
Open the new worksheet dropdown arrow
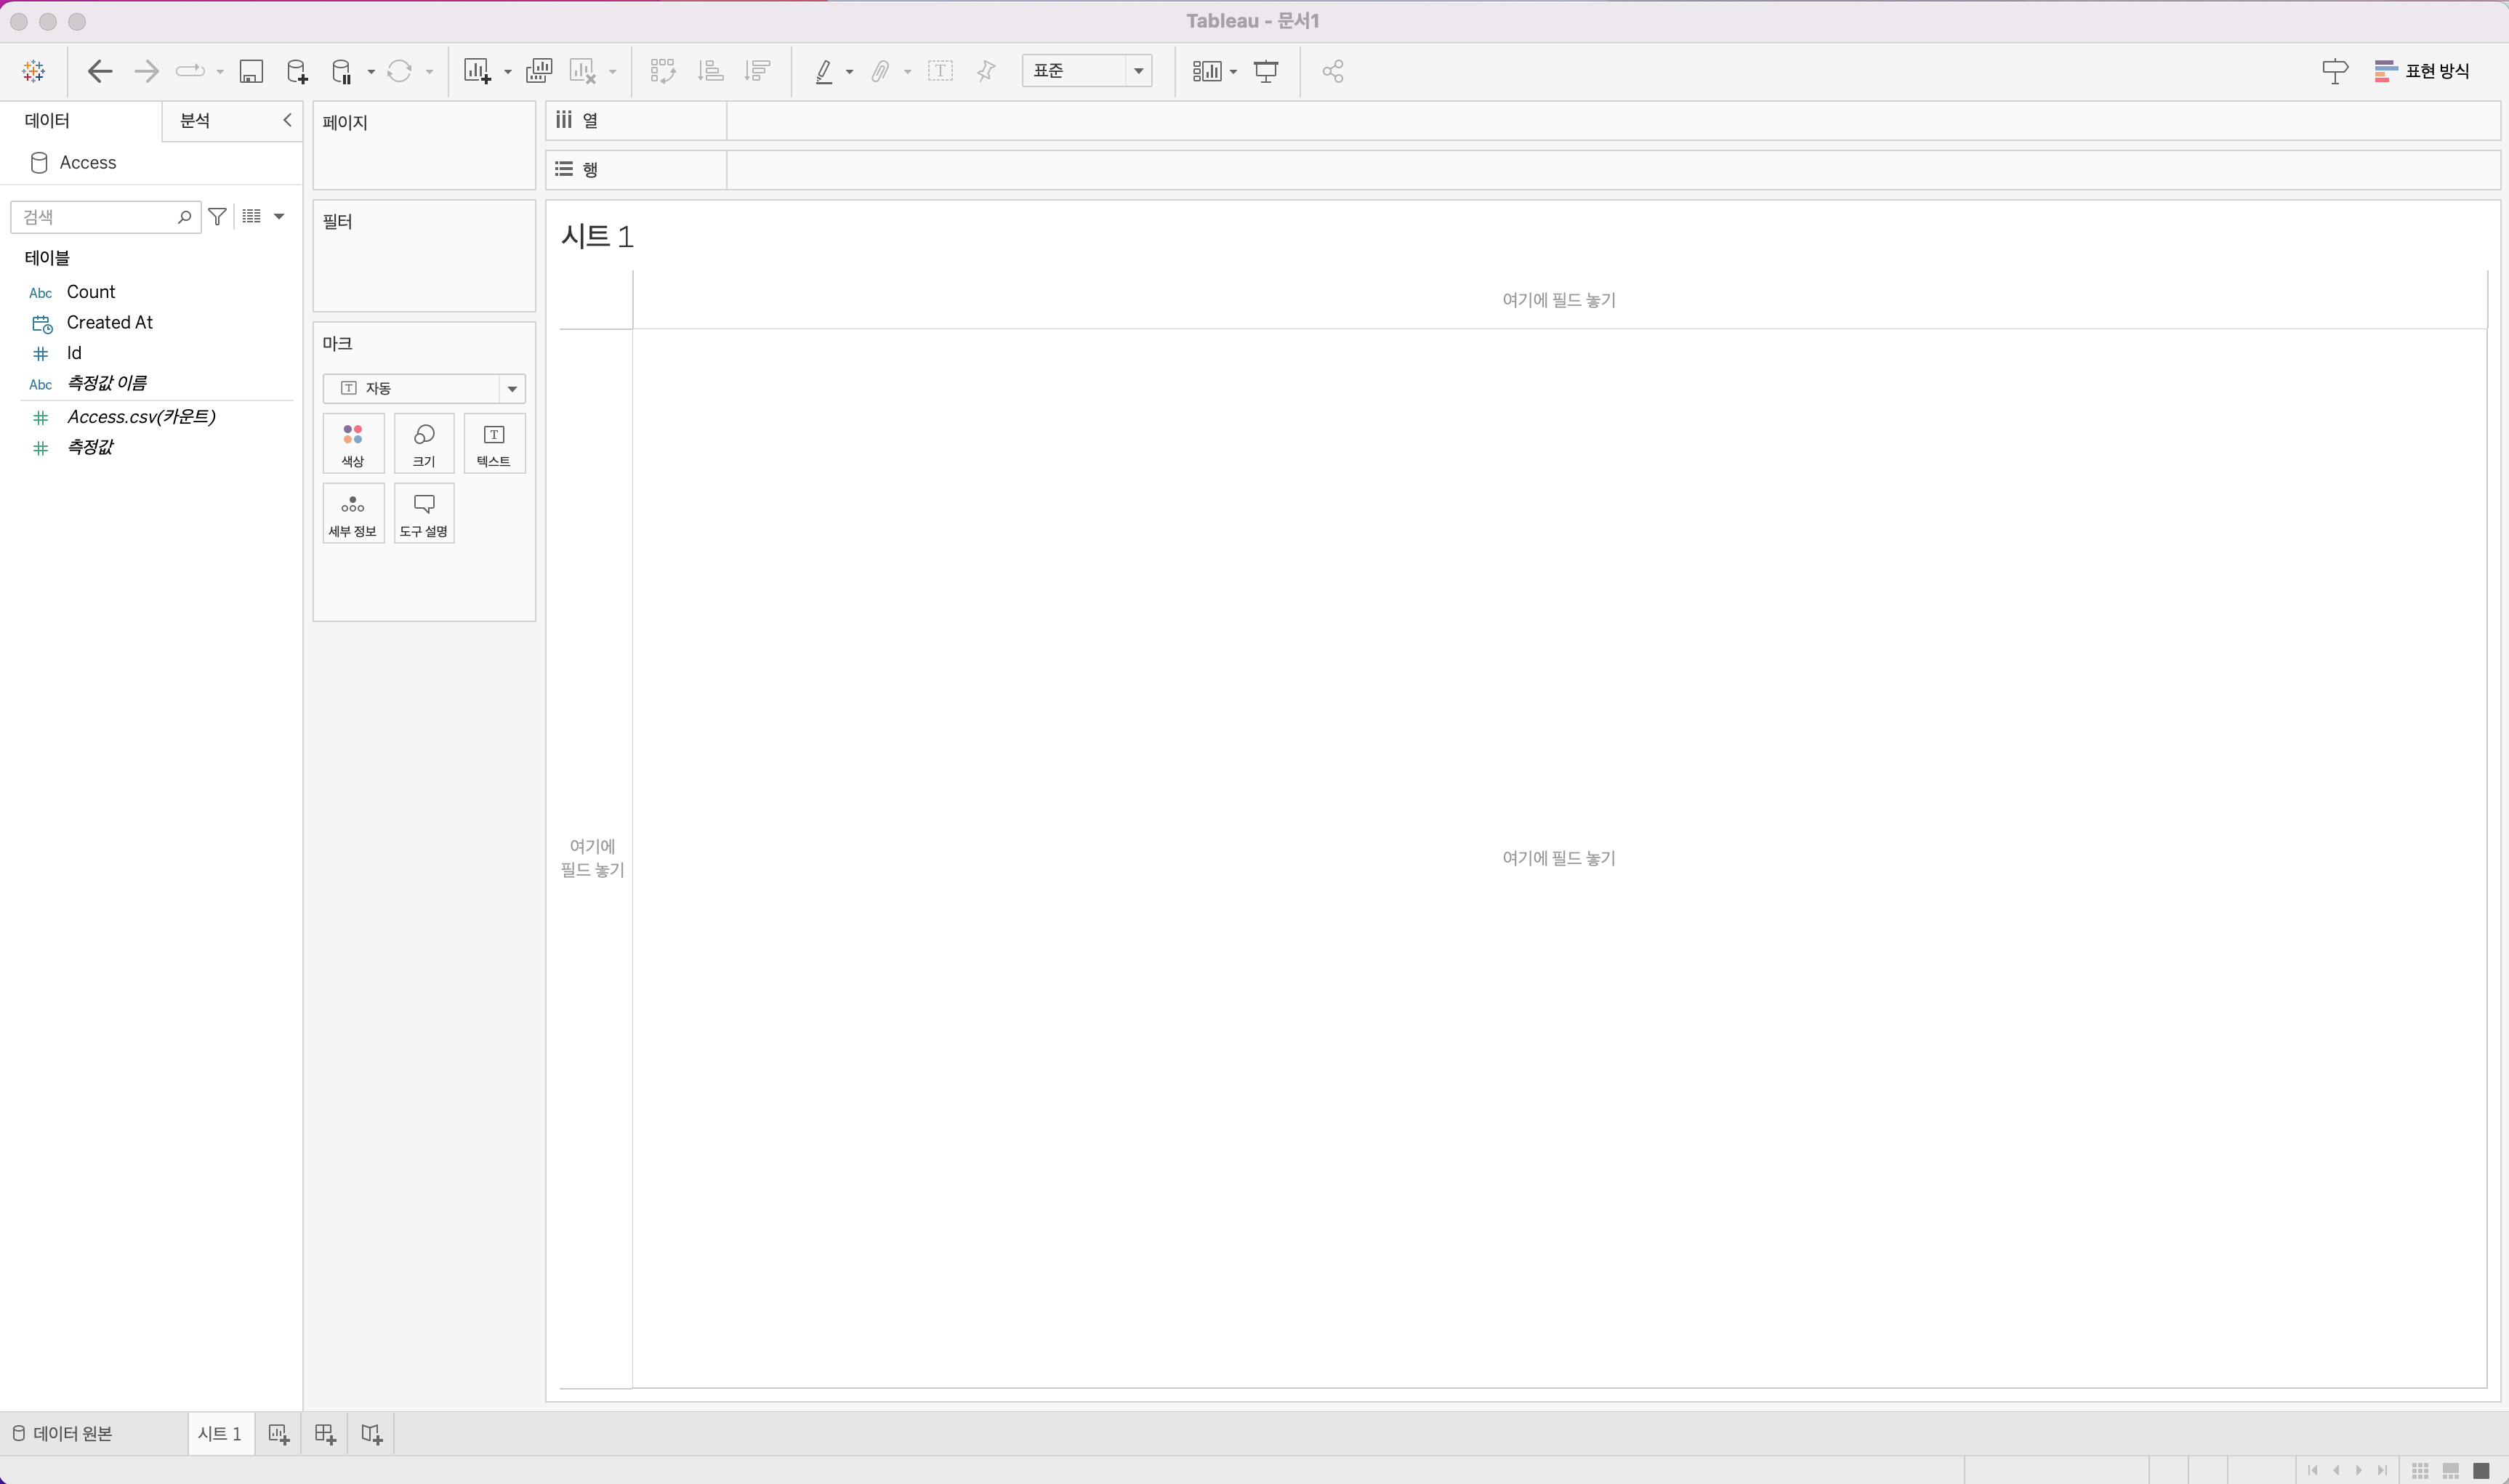(507, 72)
